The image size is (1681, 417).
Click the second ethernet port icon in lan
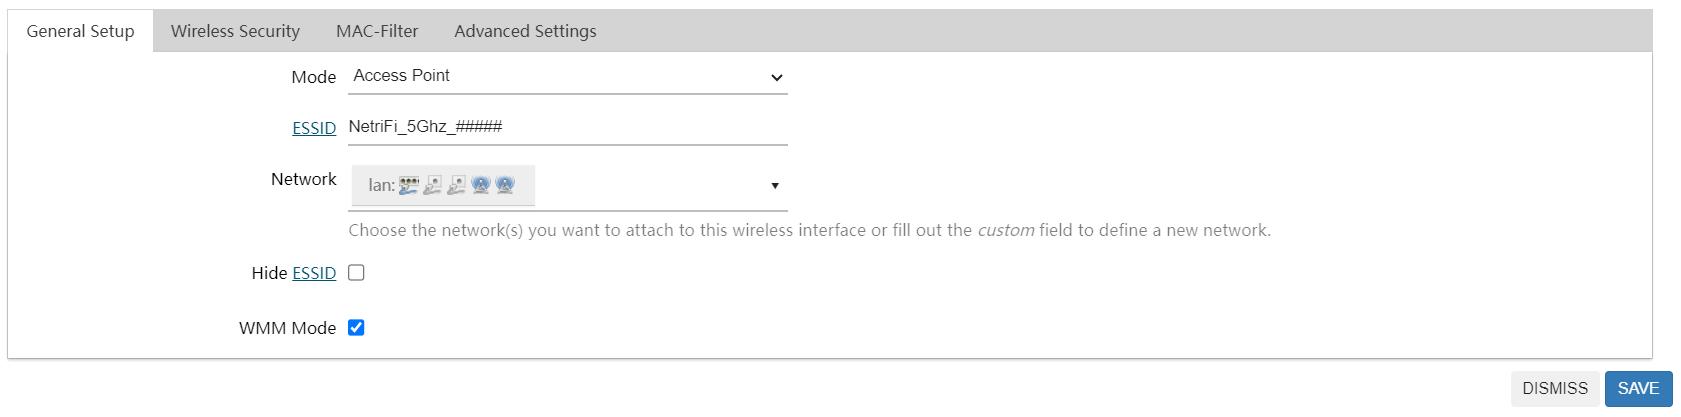pos(456,185)
